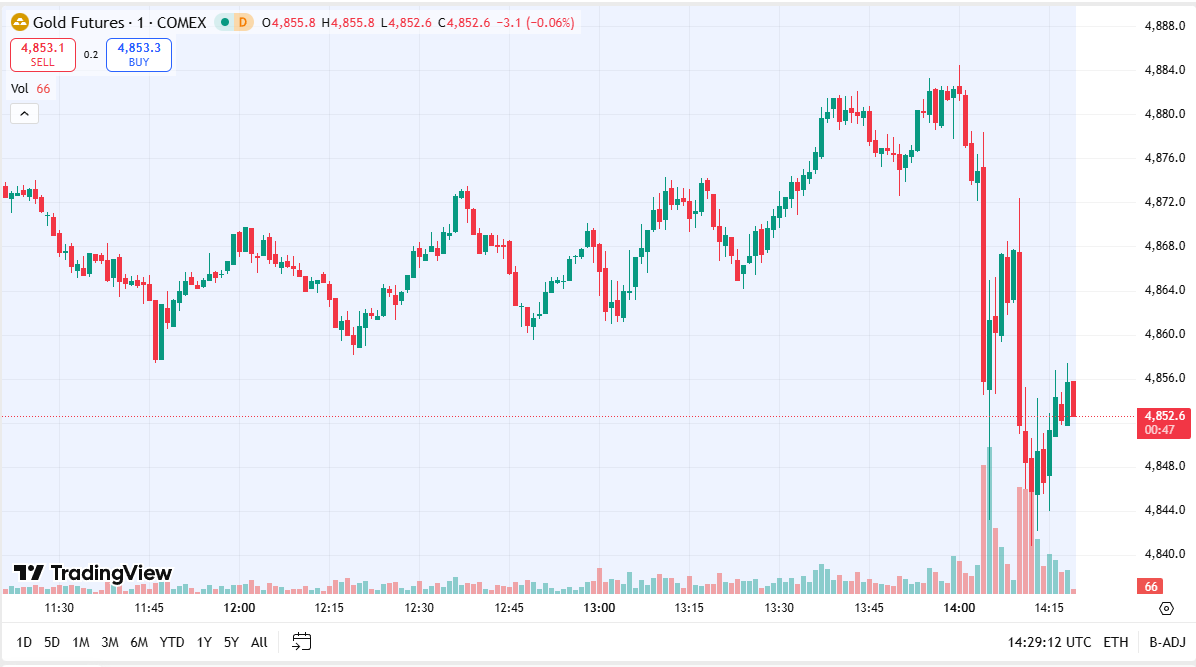The width and height of the screenshot is (1196, 667).
Task: Toggle B-ADJ back-adjustment setting
Action: [x=1166, y=642]
